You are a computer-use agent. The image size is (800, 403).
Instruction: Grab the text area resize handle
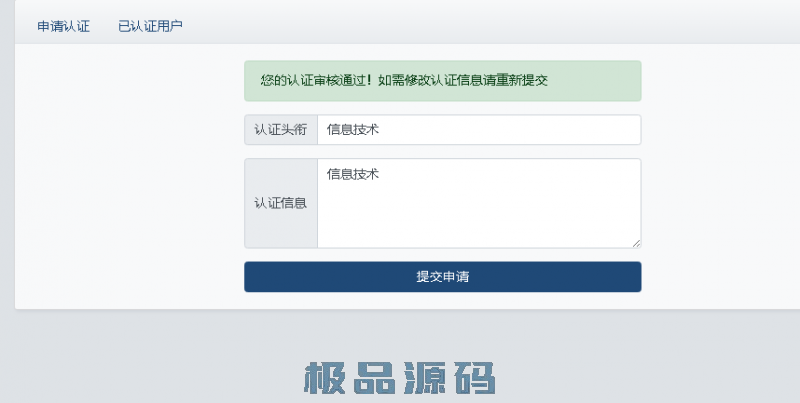click(x=635, y=242)
